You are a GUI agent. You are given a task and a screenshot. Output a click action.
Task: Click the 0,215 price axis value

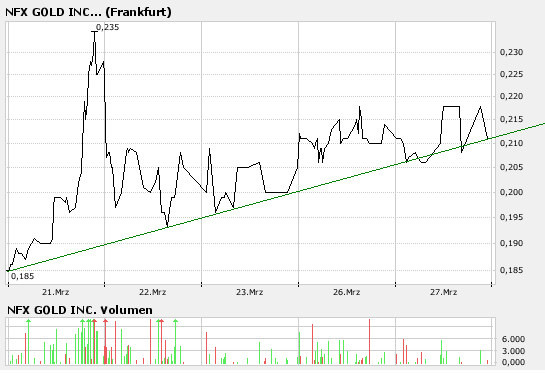click(511, 120)
